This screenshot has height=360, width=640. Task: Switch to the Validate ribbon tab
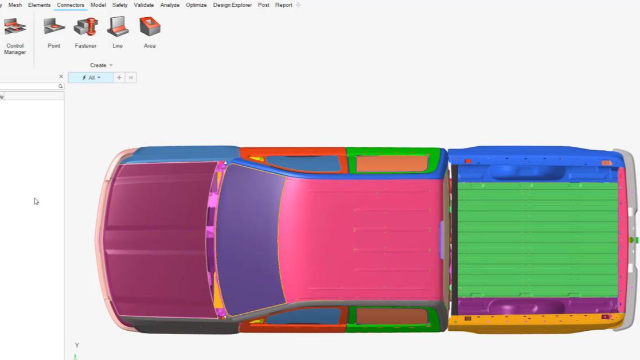[x=144, y=5]
